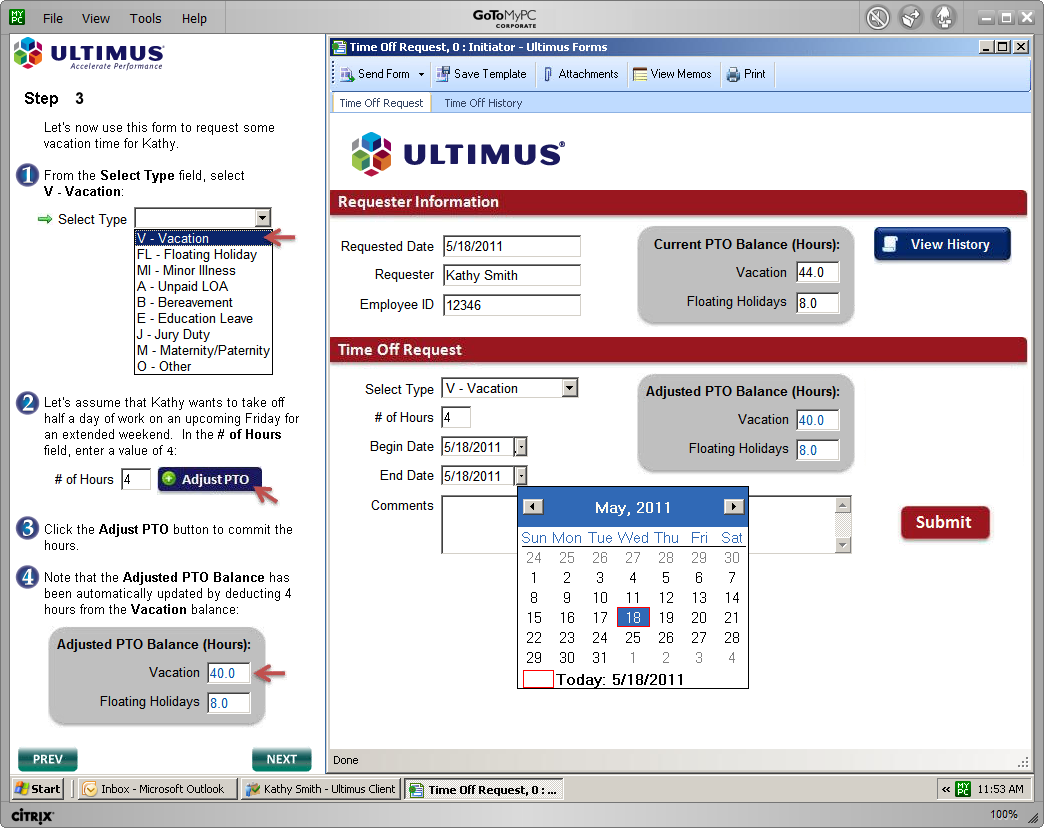
Task: Expand the tutorial Select Type dropdown arrow
Action: click(x=263, y=218)
